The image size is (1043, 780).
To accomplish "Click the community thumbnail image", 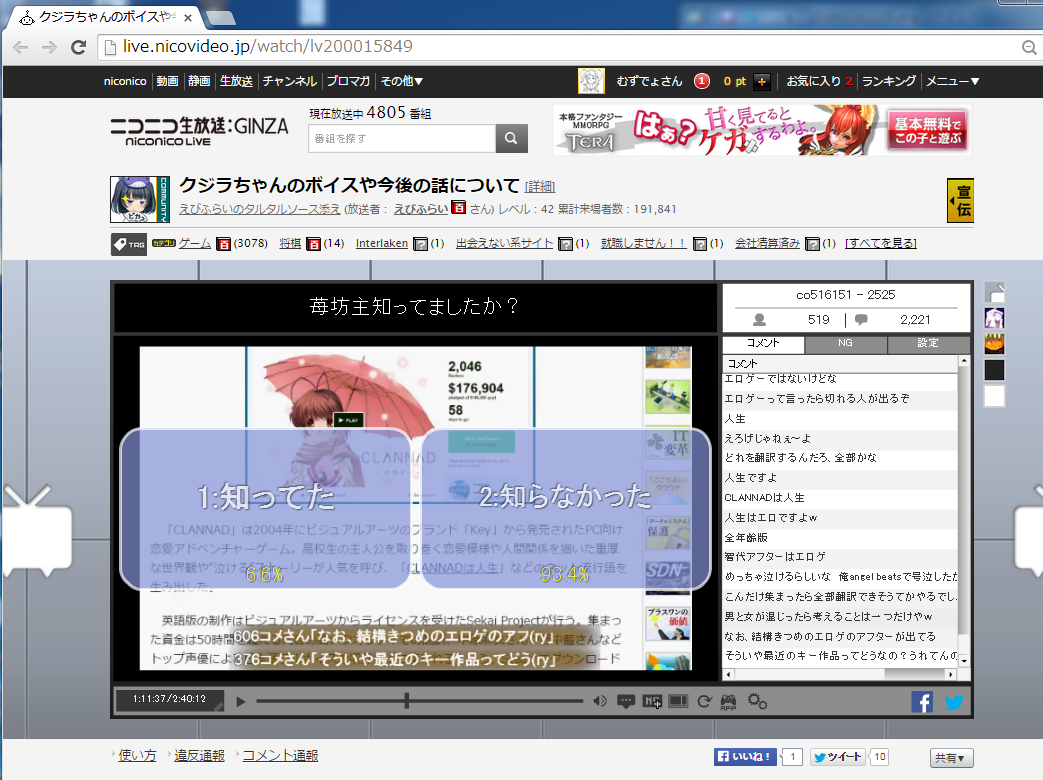I will [x=140, y=199].
